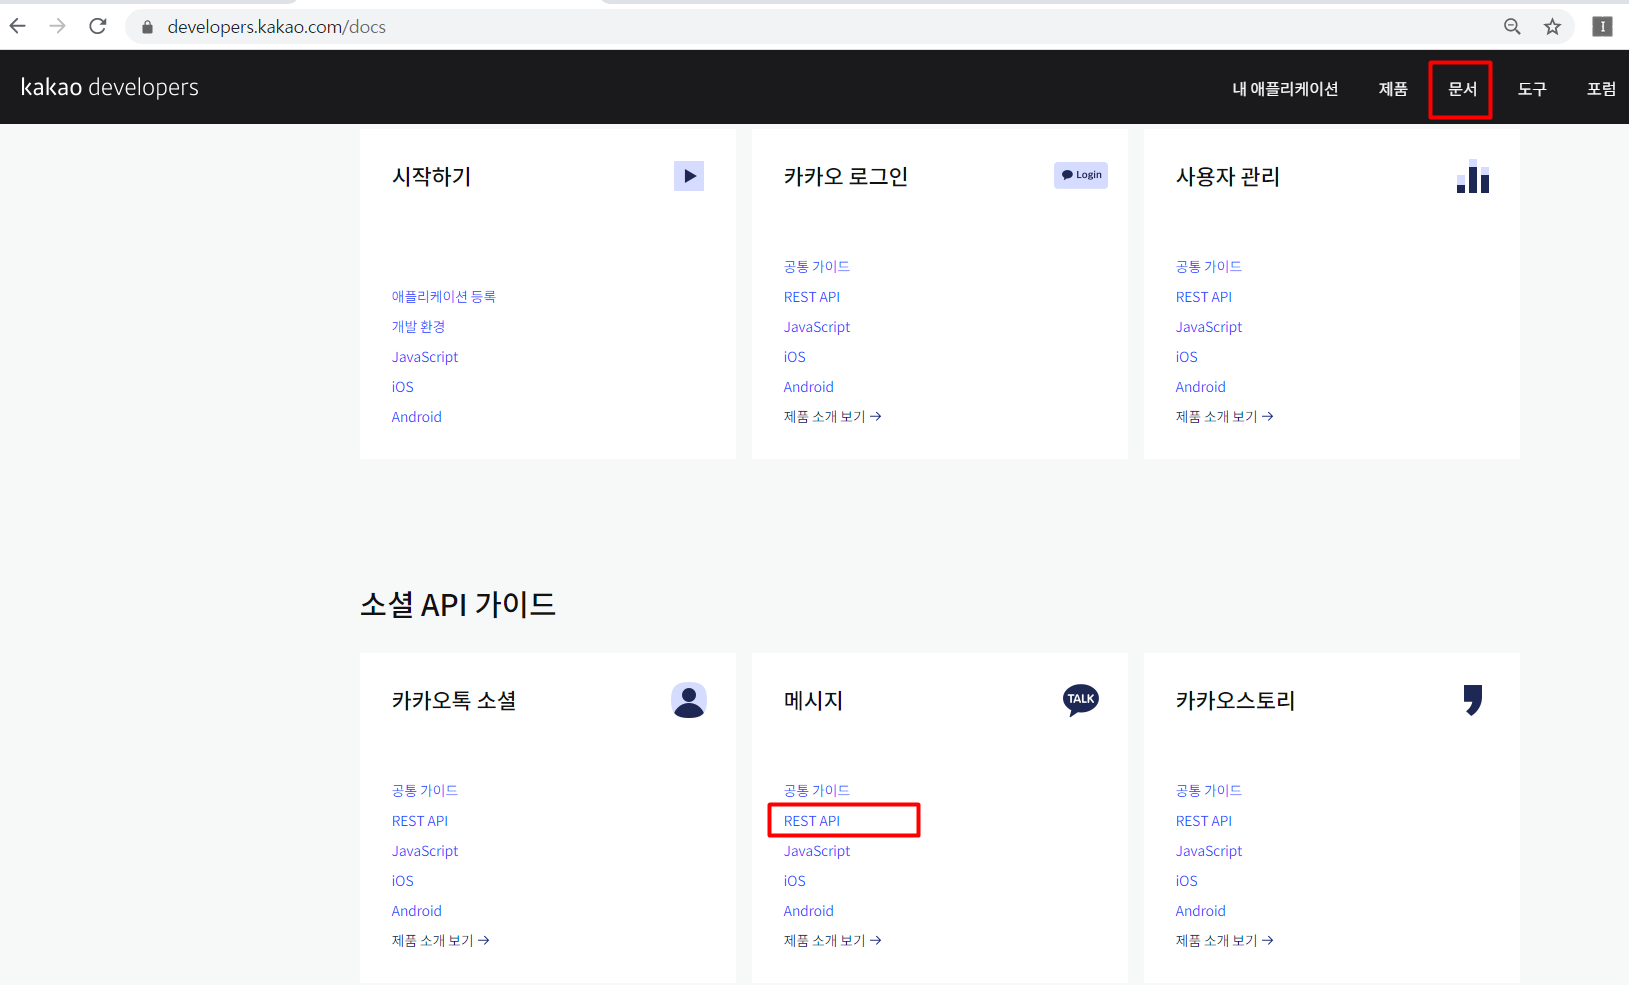Open iOS link under 시작하기
This screenshot has height=985, width=1629.
click(403, 387)
